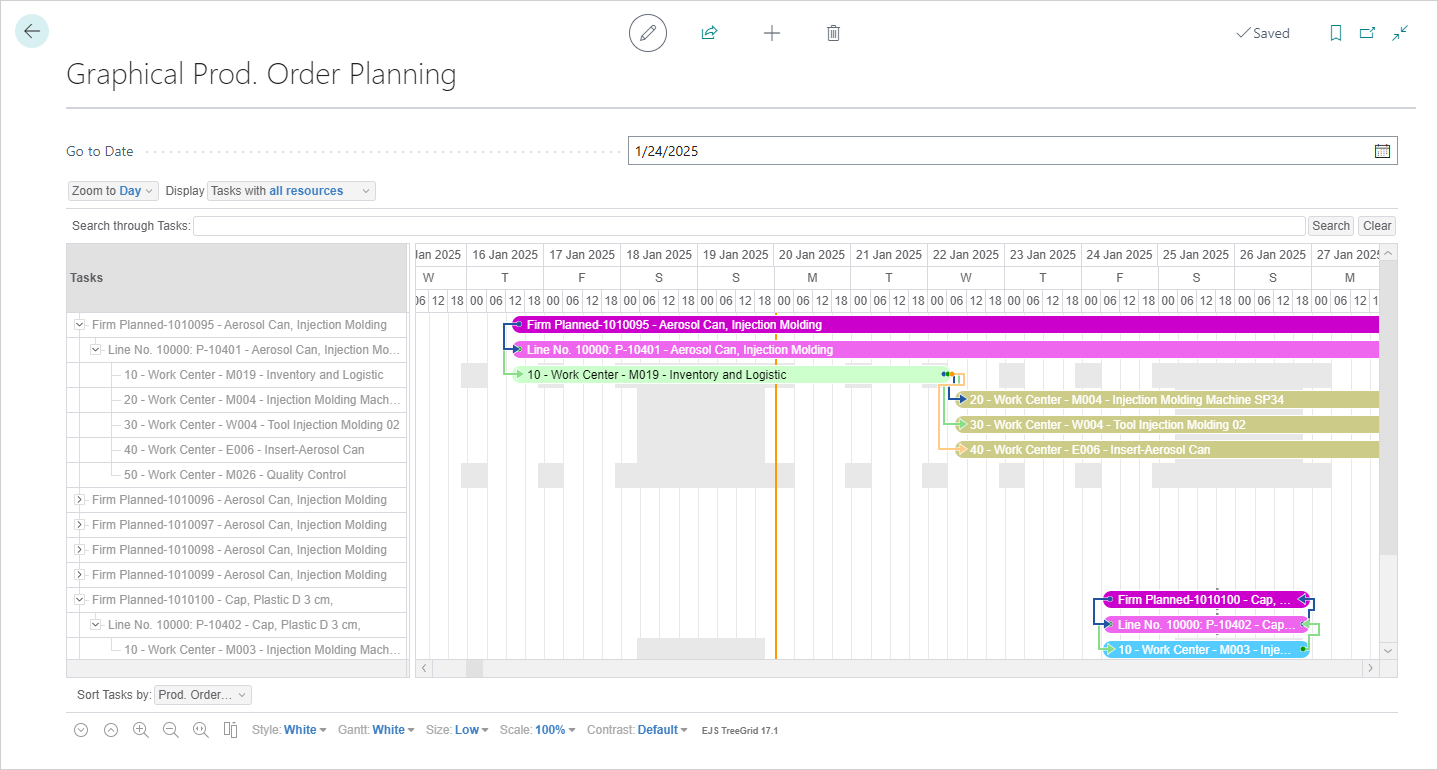Screen dimensions: 1438x770
Task: Collapse the Firm Planned-1010095 task group
Action: pyautogui.click(x=79, y=324)
